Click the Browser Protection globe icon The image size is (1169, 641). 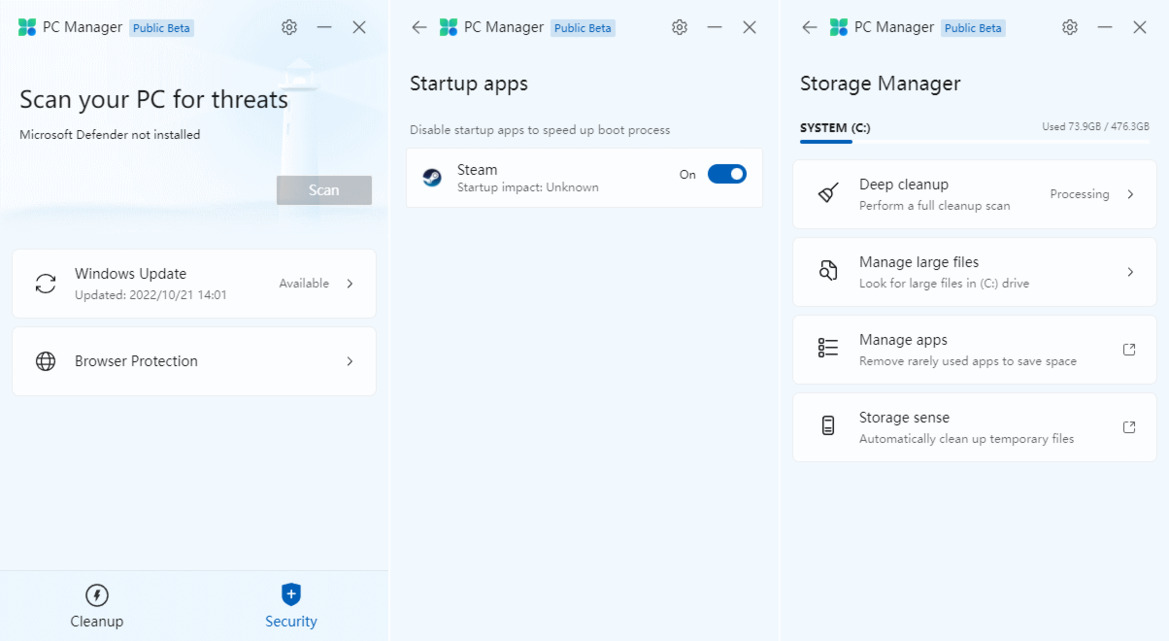pyautogui.click(x=45, y=361)
